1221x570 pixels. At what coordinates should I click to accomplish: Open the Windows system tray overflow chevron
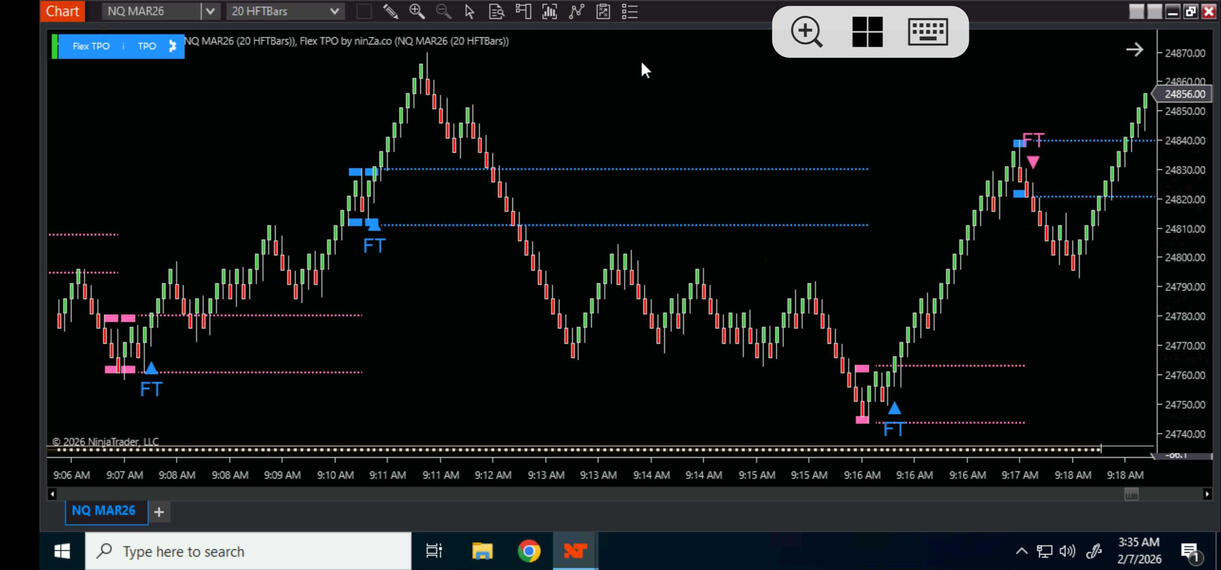(x=1021, y=551)
